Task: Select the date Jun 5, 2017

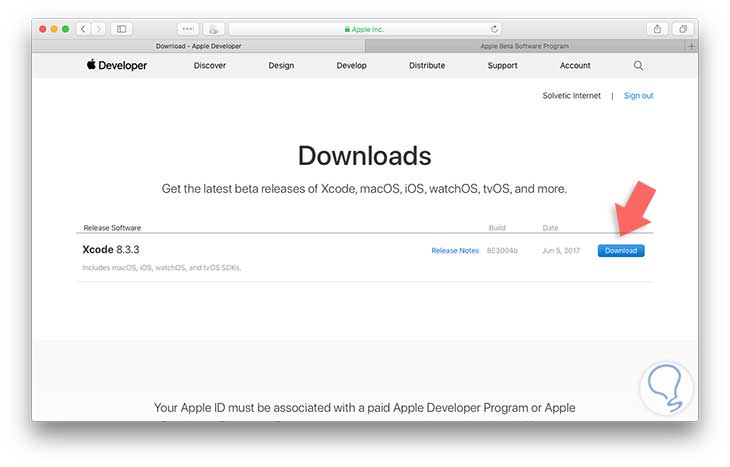Action: pyautogui.click(x=561, y=250)
